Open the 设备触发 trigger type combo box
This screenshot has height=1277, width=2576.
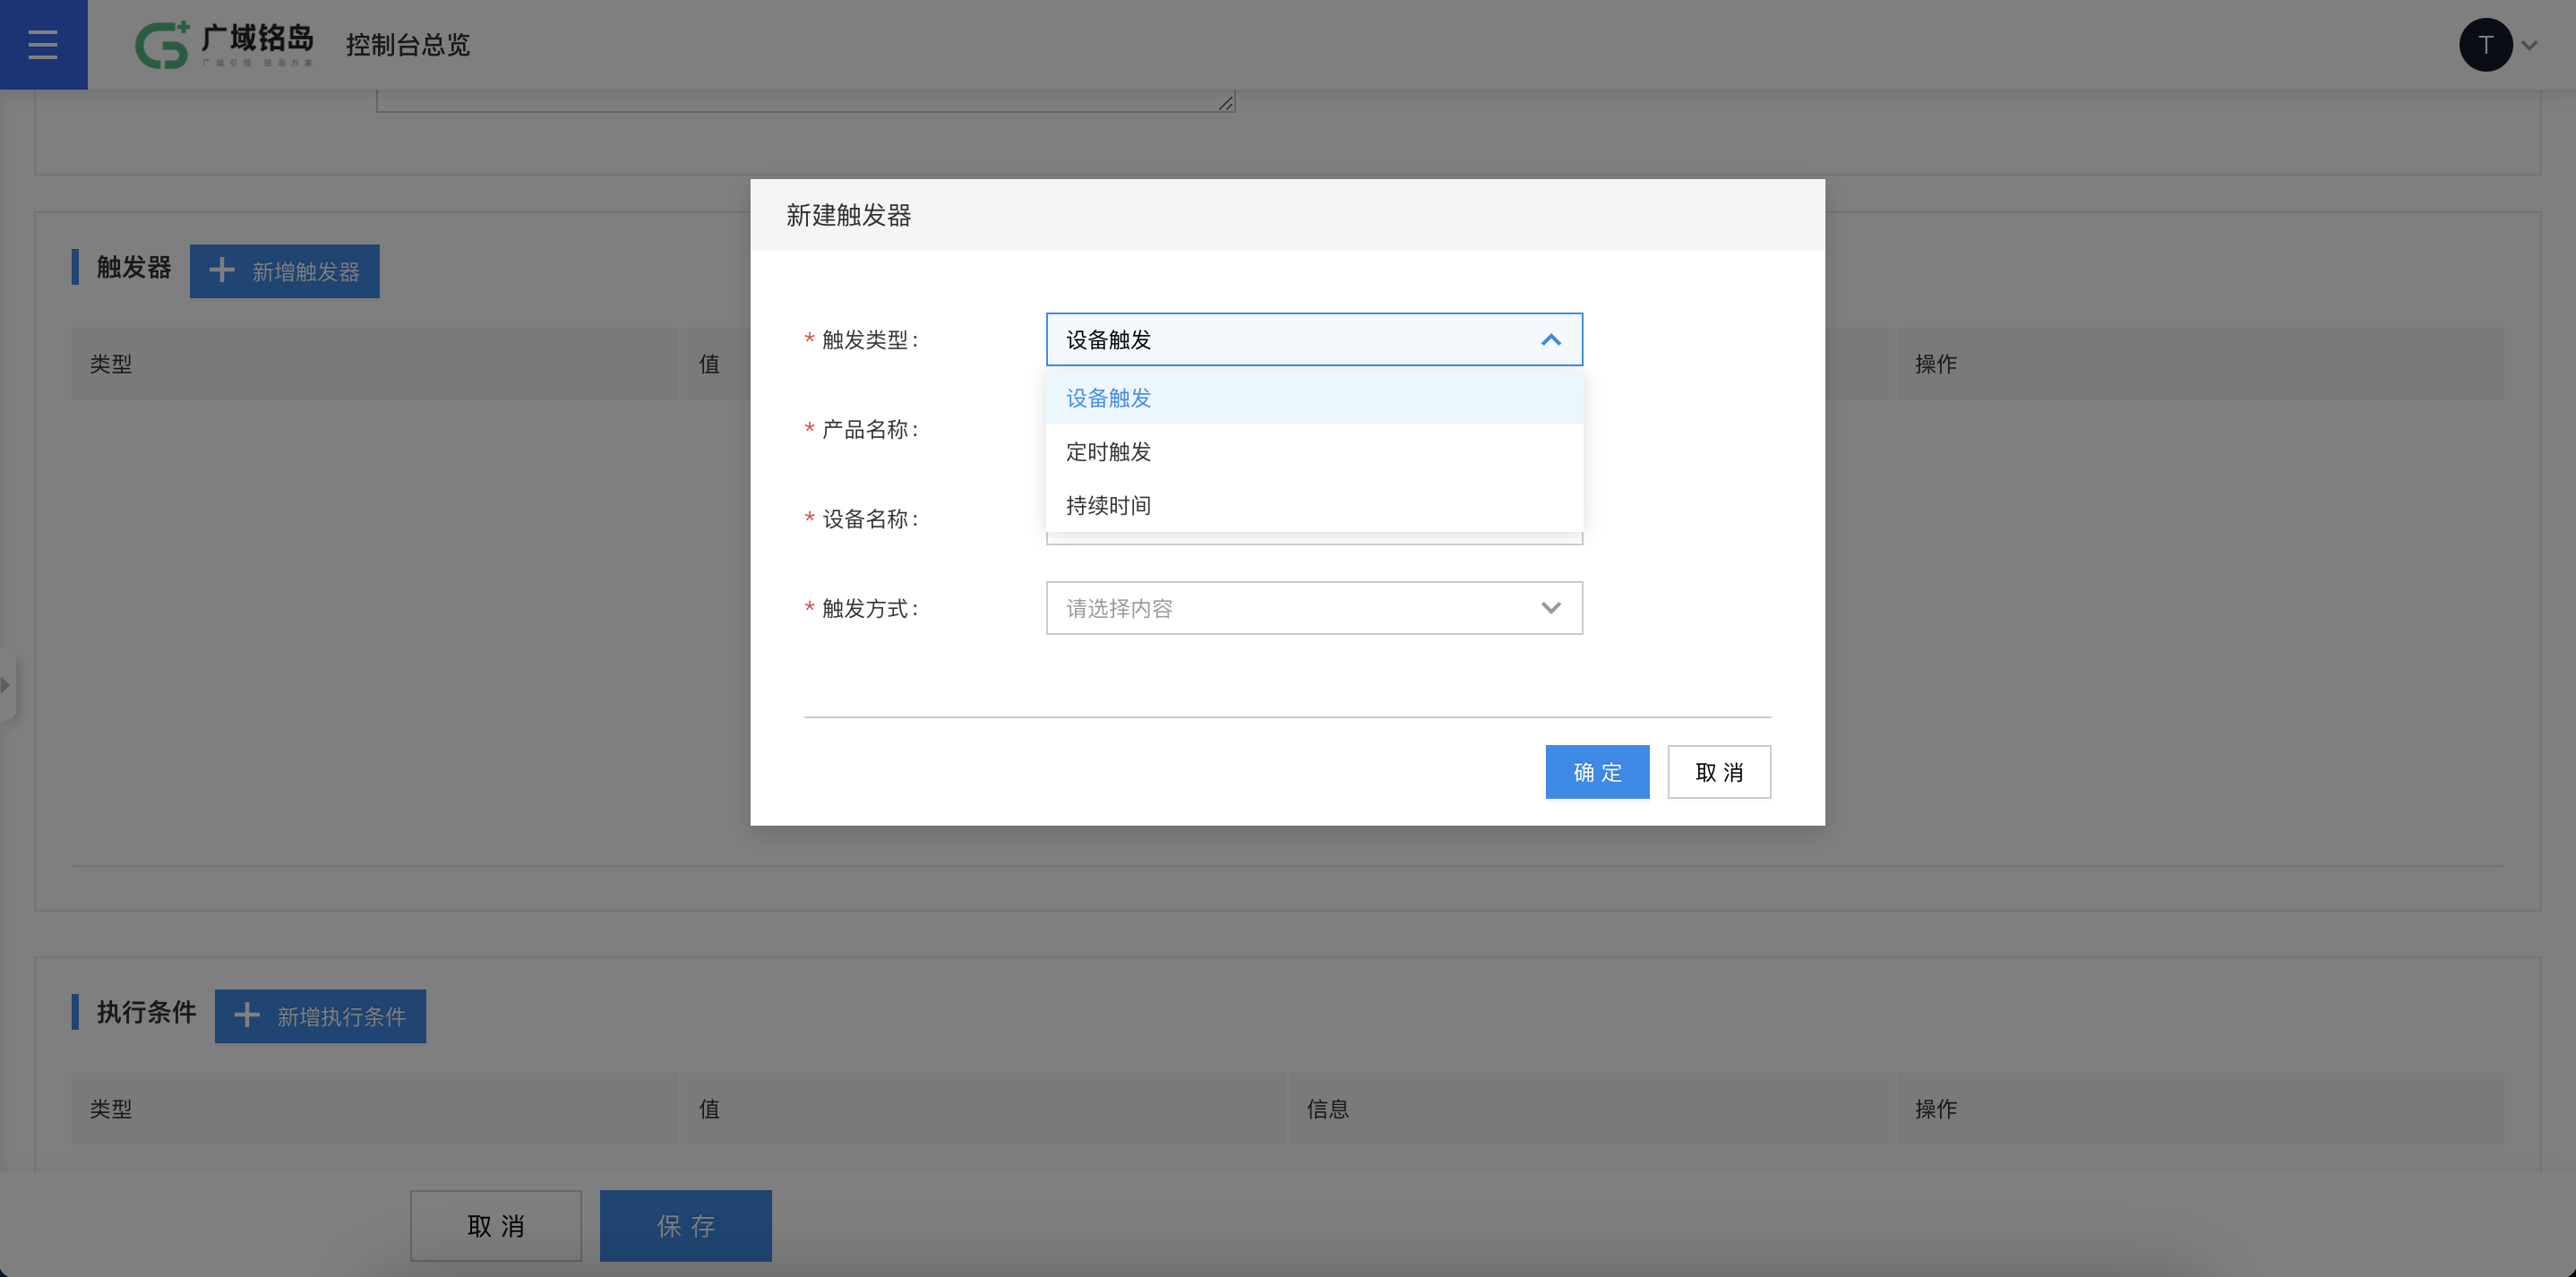(1314, 340)
